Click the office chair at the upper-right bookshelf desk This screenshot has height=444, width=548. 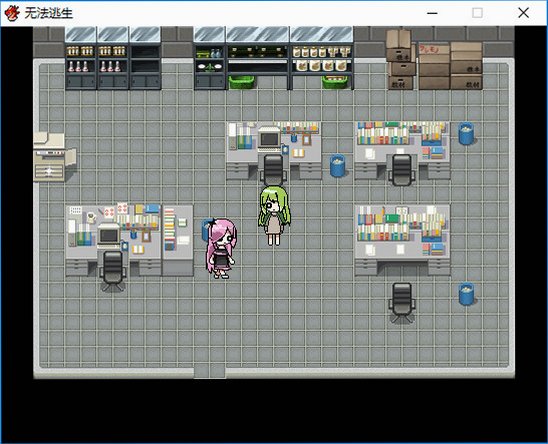[x=402, y=170]
